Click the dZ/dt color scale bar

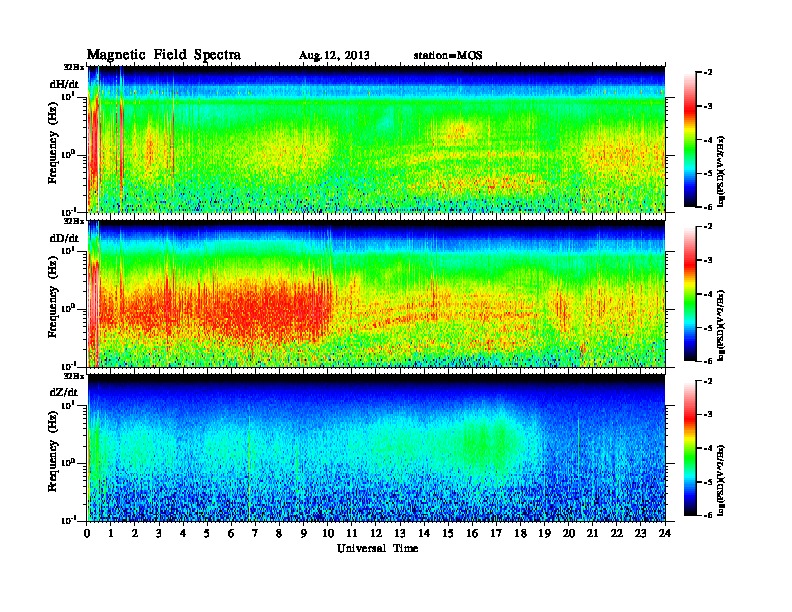pos(690,448)
